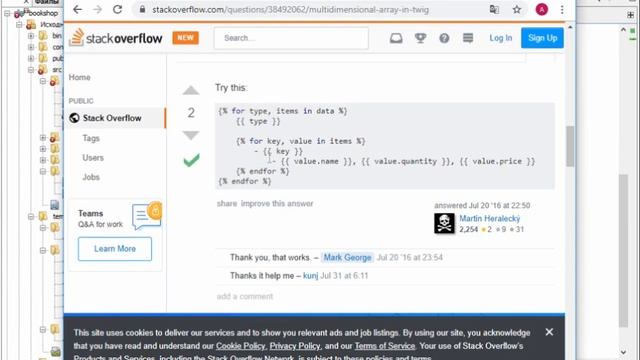Click the Stack Overflow logo
The image size is (640, 360).
[x=116, y=38]
